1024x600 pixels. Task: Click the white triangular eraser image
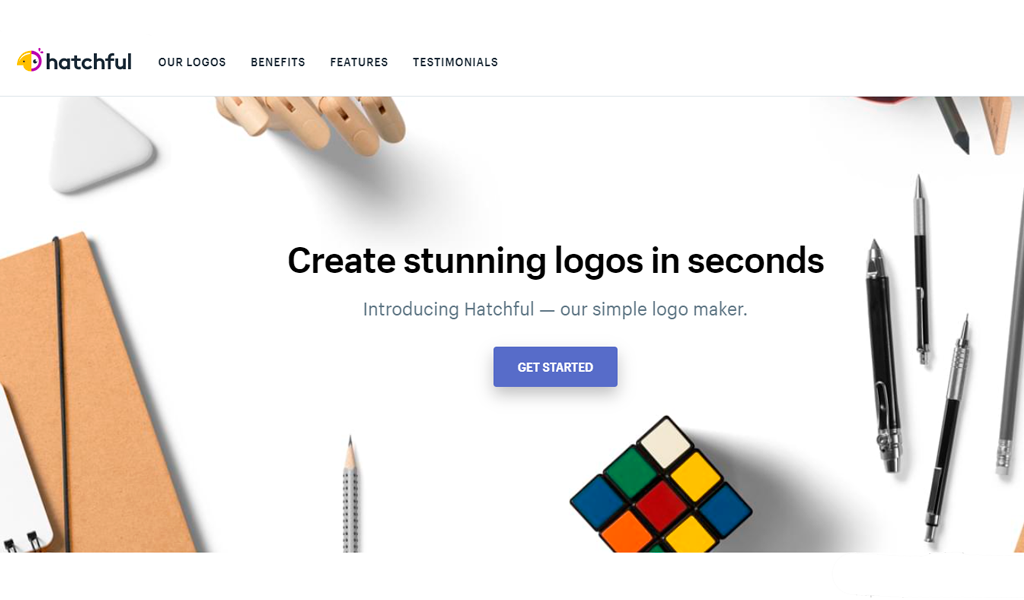click(100, 144)
